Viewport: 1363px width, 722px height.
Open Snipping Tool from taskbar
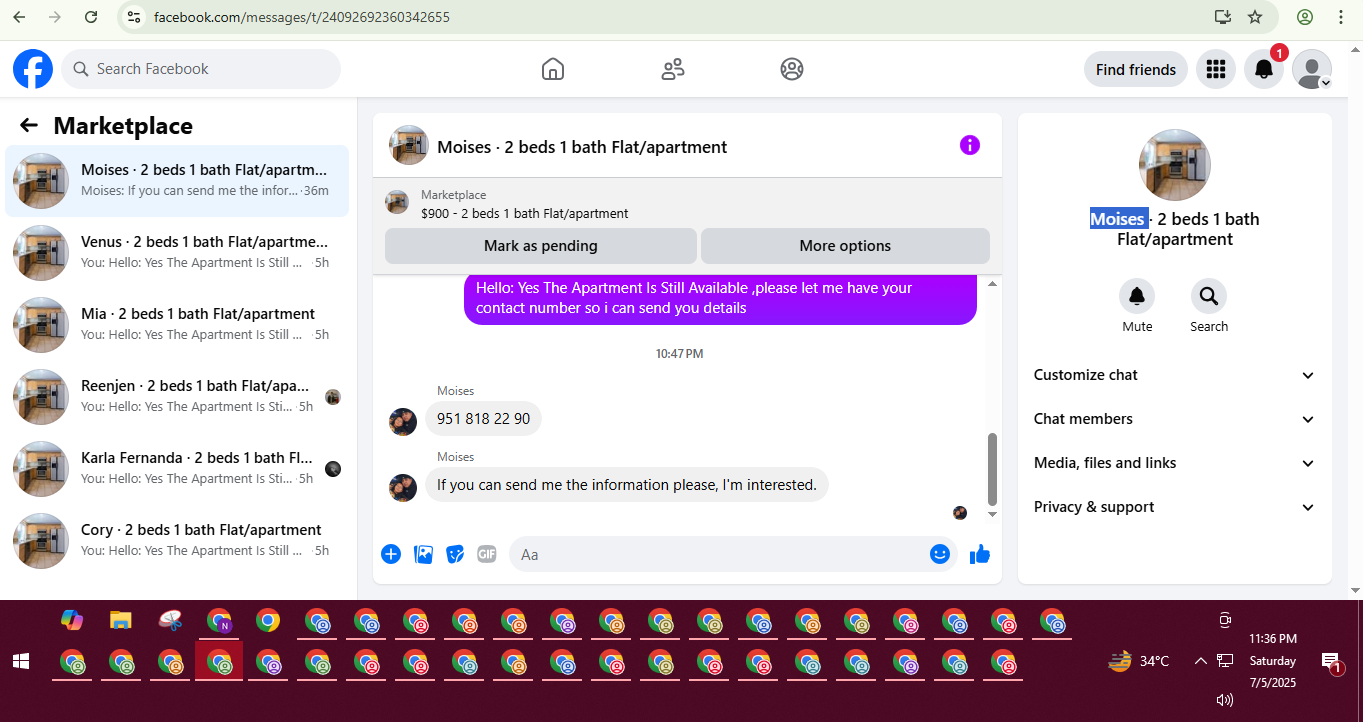pyautogui.click(x=170, y=620)
